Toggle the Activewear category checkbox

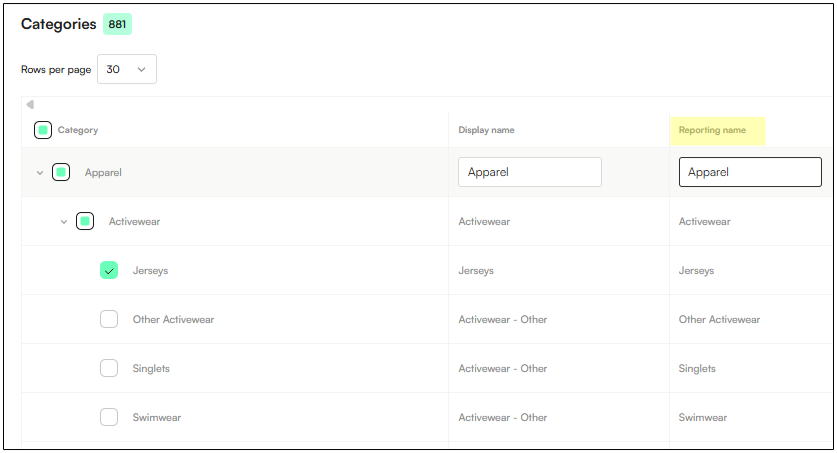(x=85, y=221)
